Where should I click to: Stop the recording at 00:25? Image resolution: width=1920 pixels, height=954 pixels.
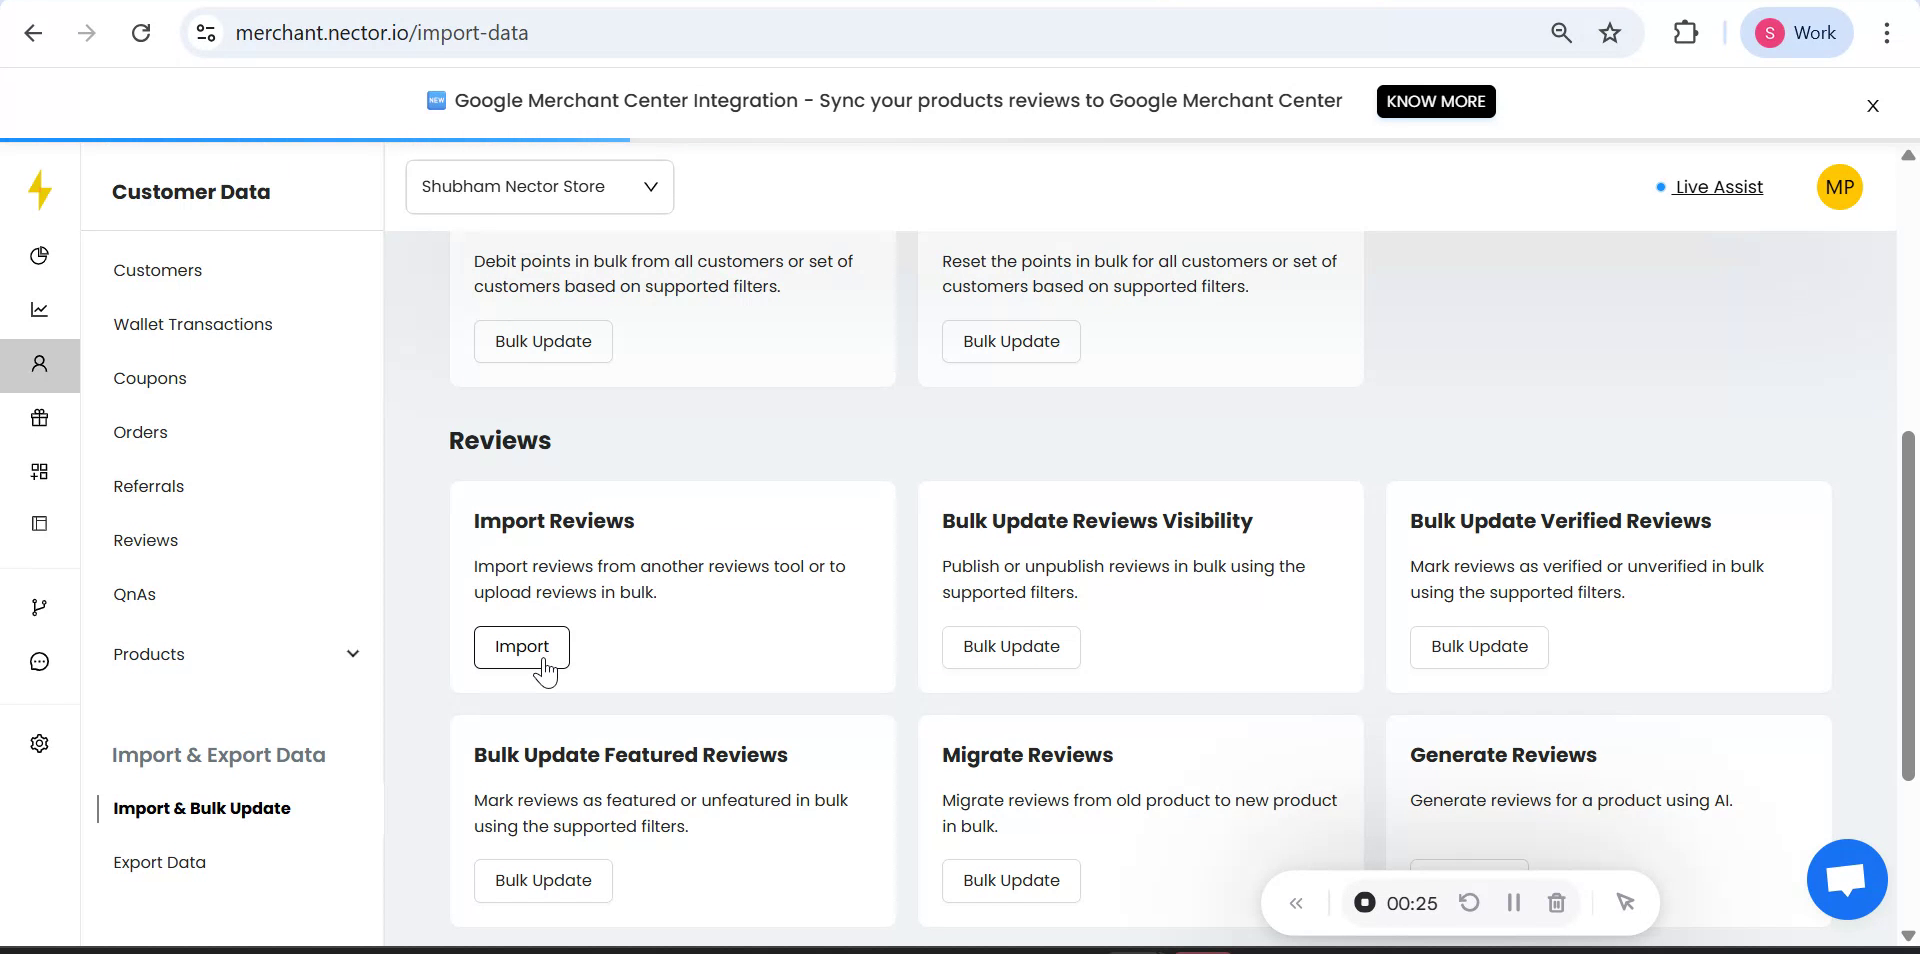(1364, 903)
